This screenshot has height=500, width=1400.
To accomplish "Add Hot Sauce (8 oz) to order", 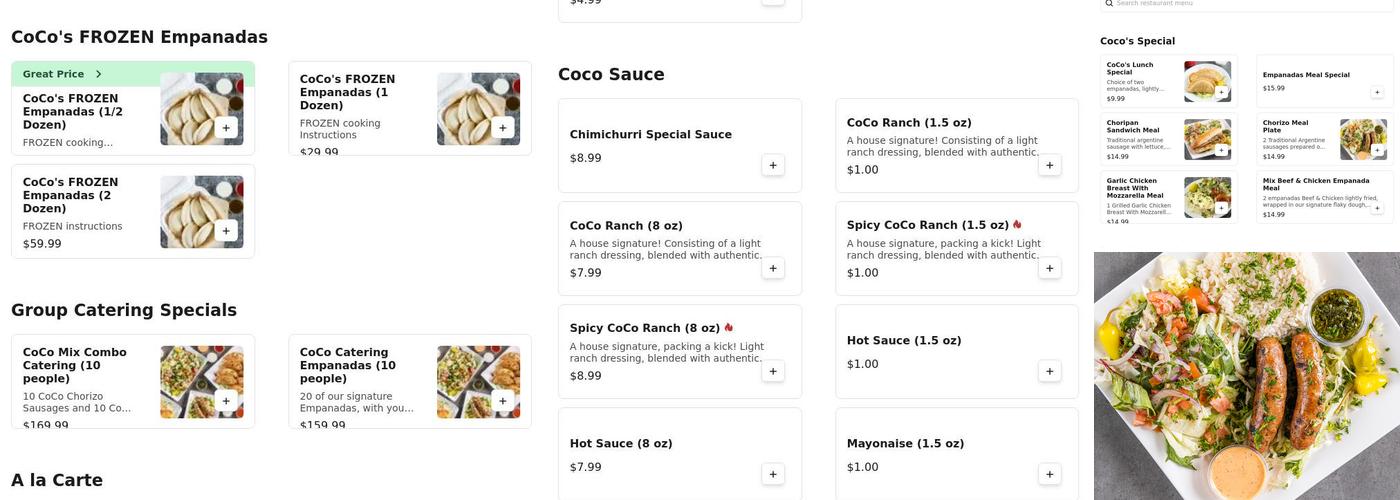I will 773,474.
